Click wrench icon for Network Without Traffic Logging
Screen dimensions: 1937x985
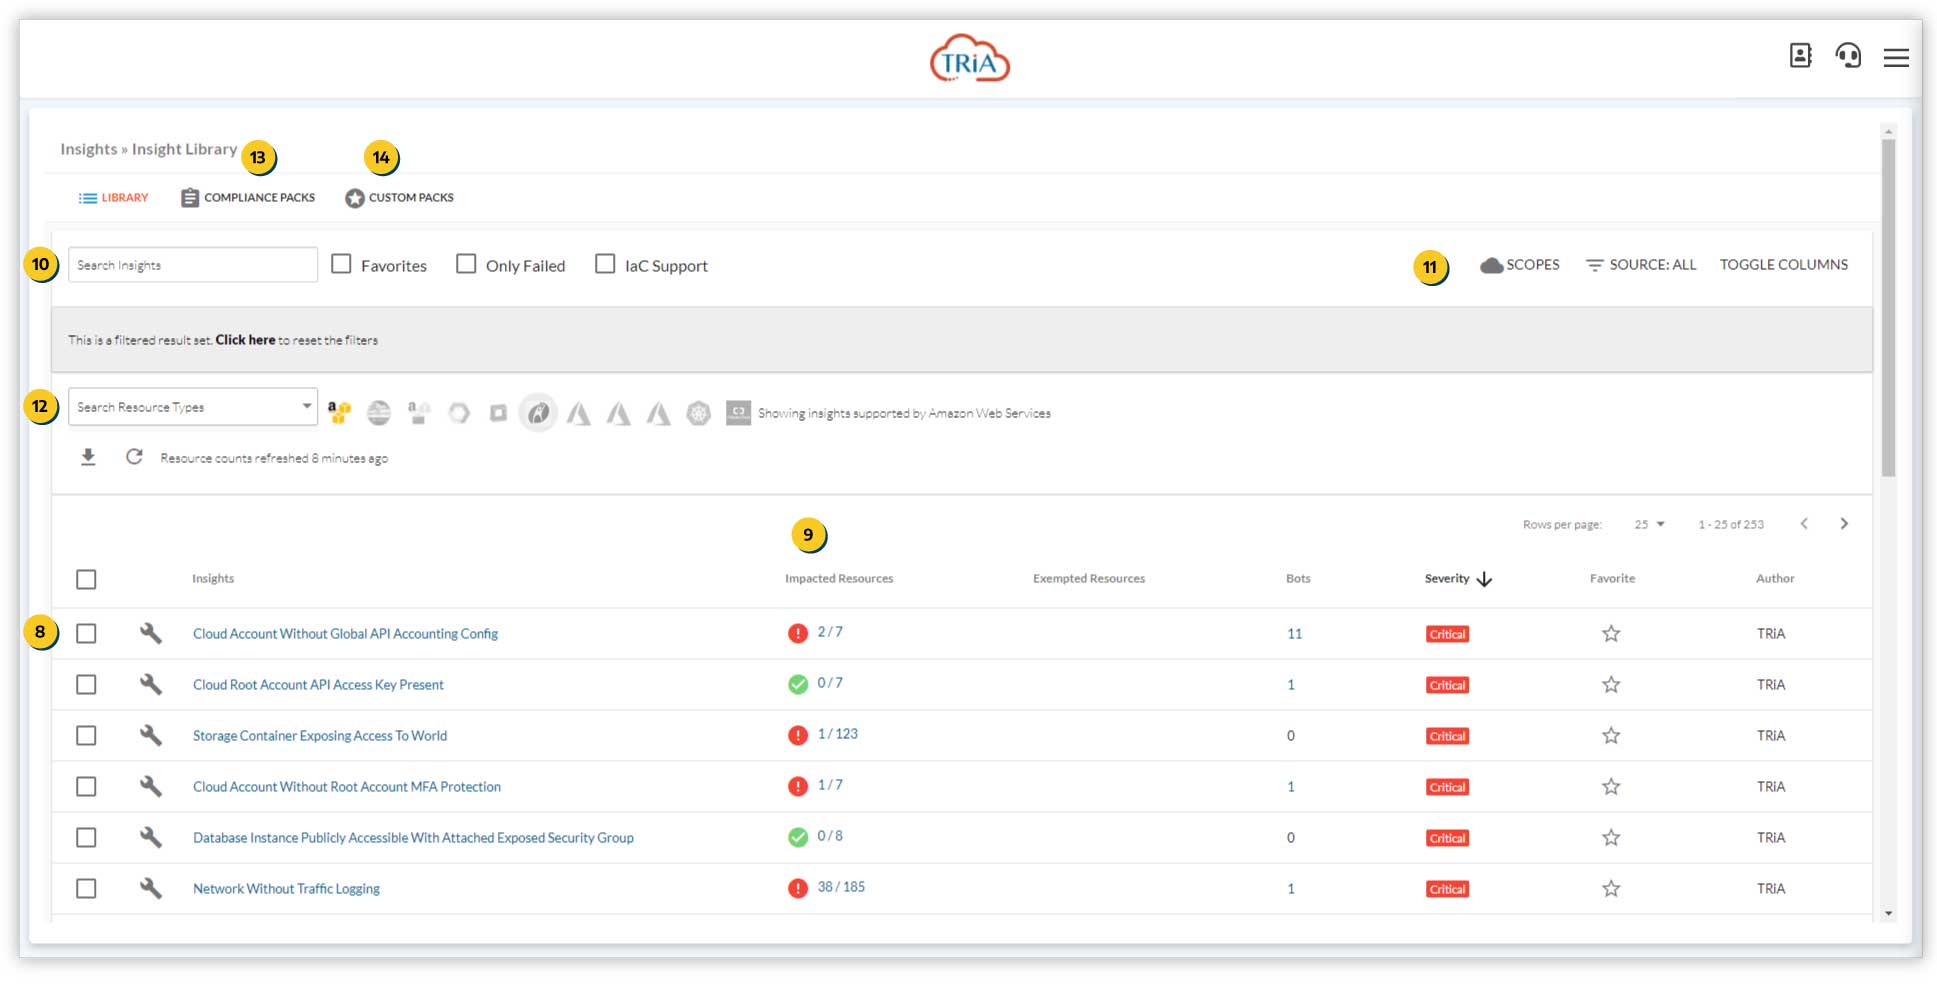150,888
